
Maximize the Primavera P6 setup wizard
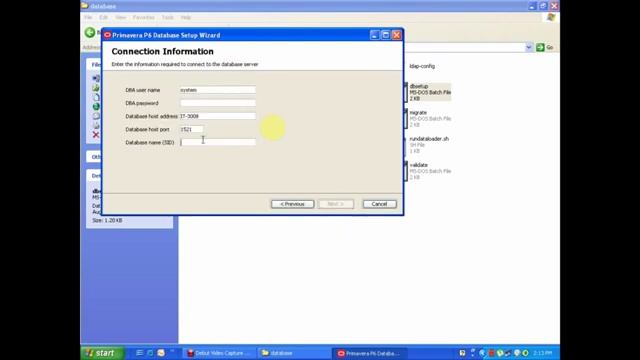[385, 35]
